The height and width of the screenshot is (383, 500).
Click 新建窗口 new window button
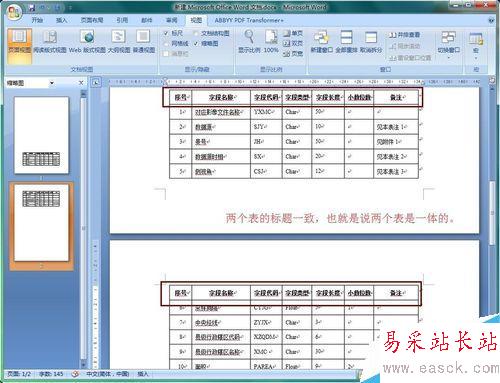point(322,42)
